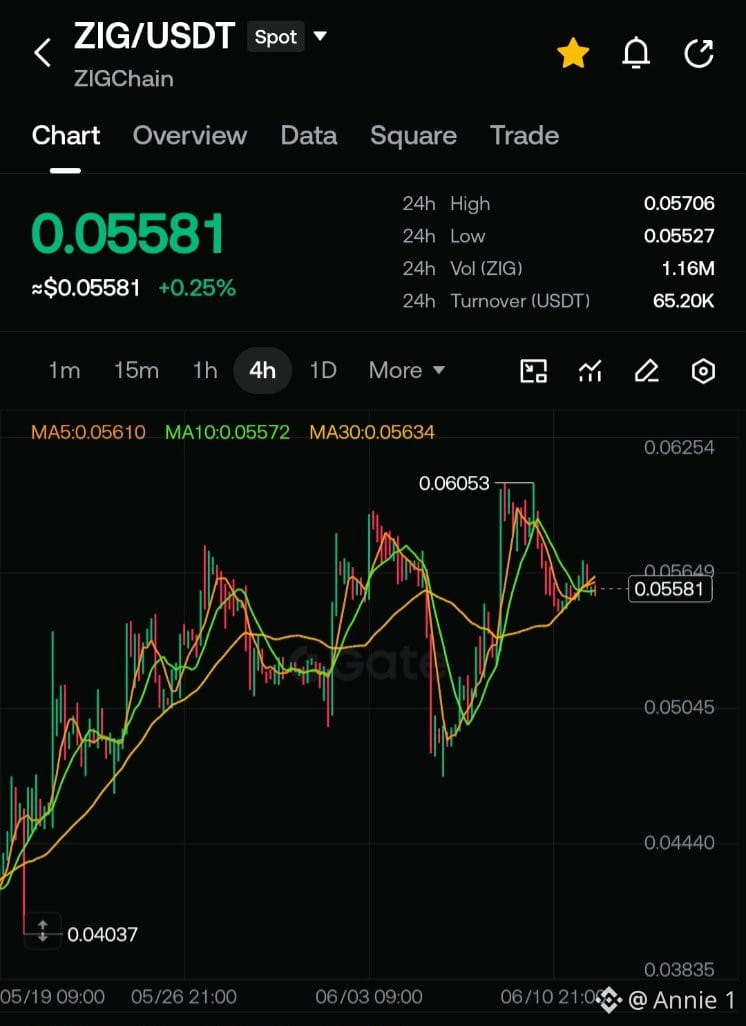Tap the 06/03 09:00 date axis label
The height and width of the screenshot is (1026, 746).
pos(369,997)
